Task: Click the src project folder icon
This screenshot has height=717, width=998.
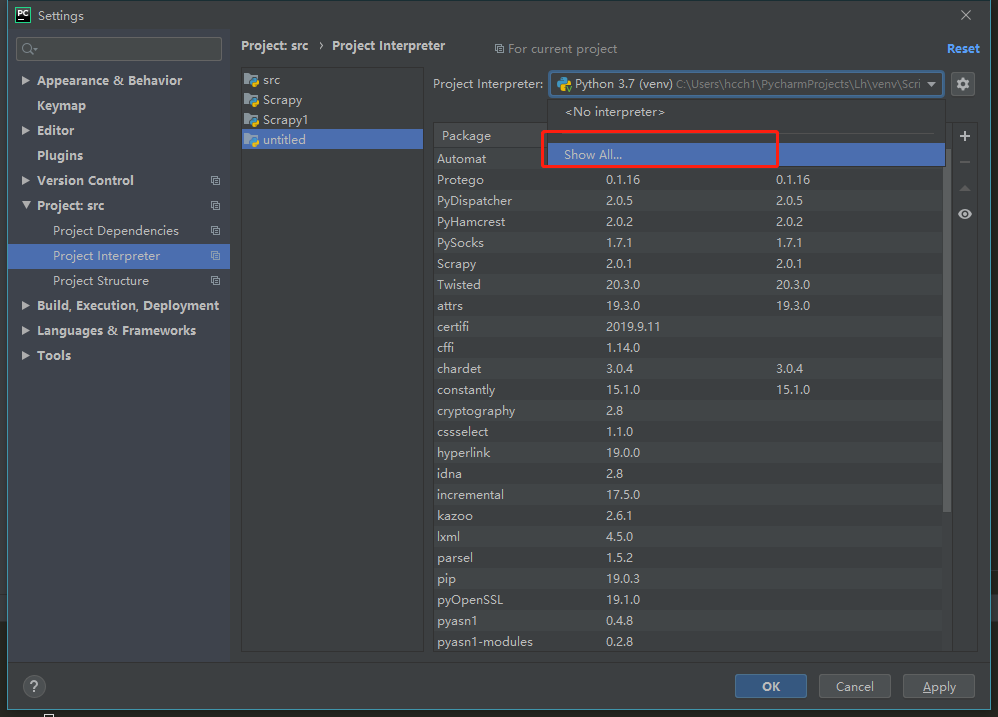Action: click(251, 80)
